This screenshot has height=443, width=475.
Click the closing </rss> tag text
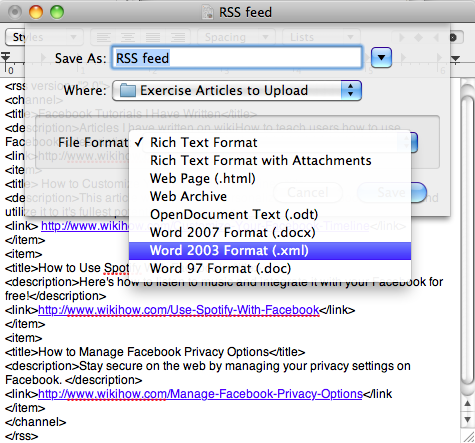(x=22, y=436)
